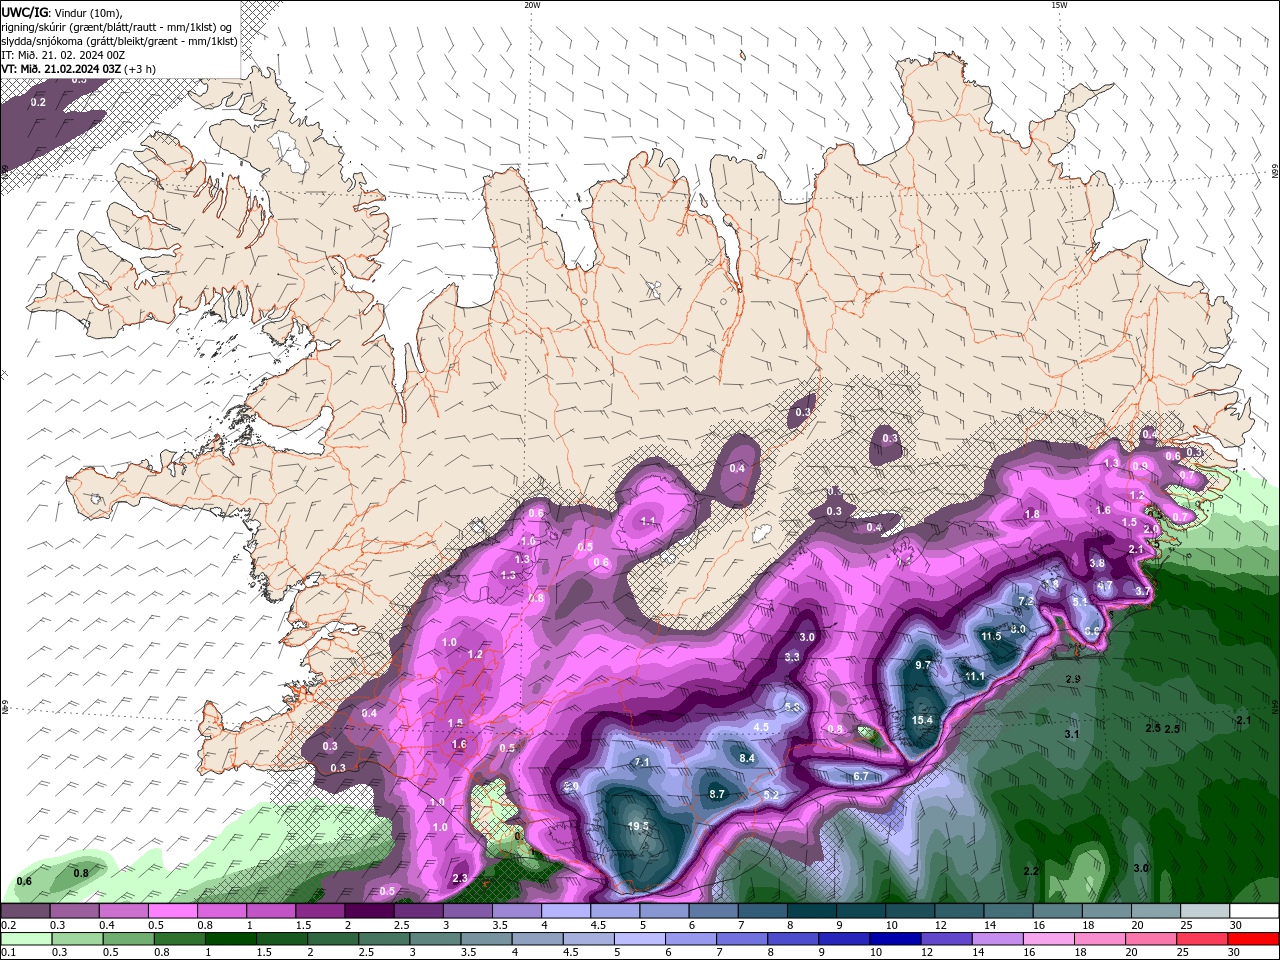1280x960 pixels.
Task: Click the 2.2 rain value over the sea
Action: (x=1031, y=871)
